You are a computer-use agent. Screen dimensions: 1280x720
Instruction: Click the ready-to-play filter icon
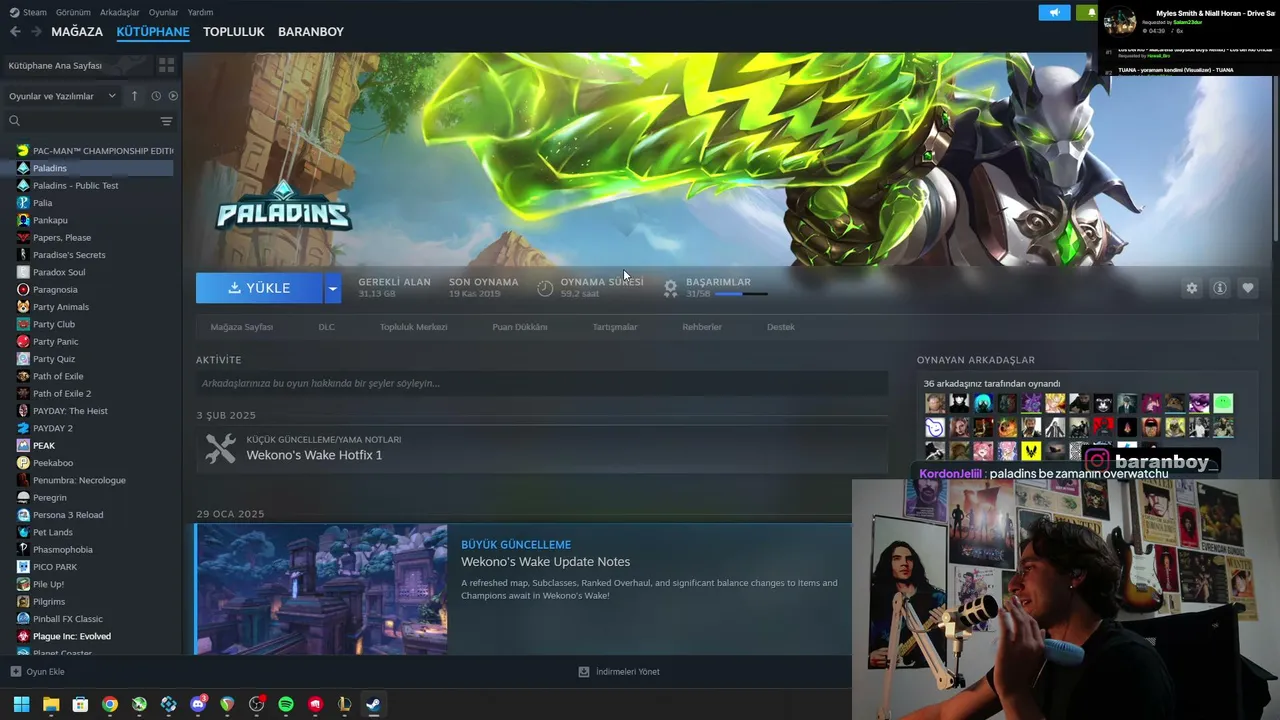tap(173, 96)
